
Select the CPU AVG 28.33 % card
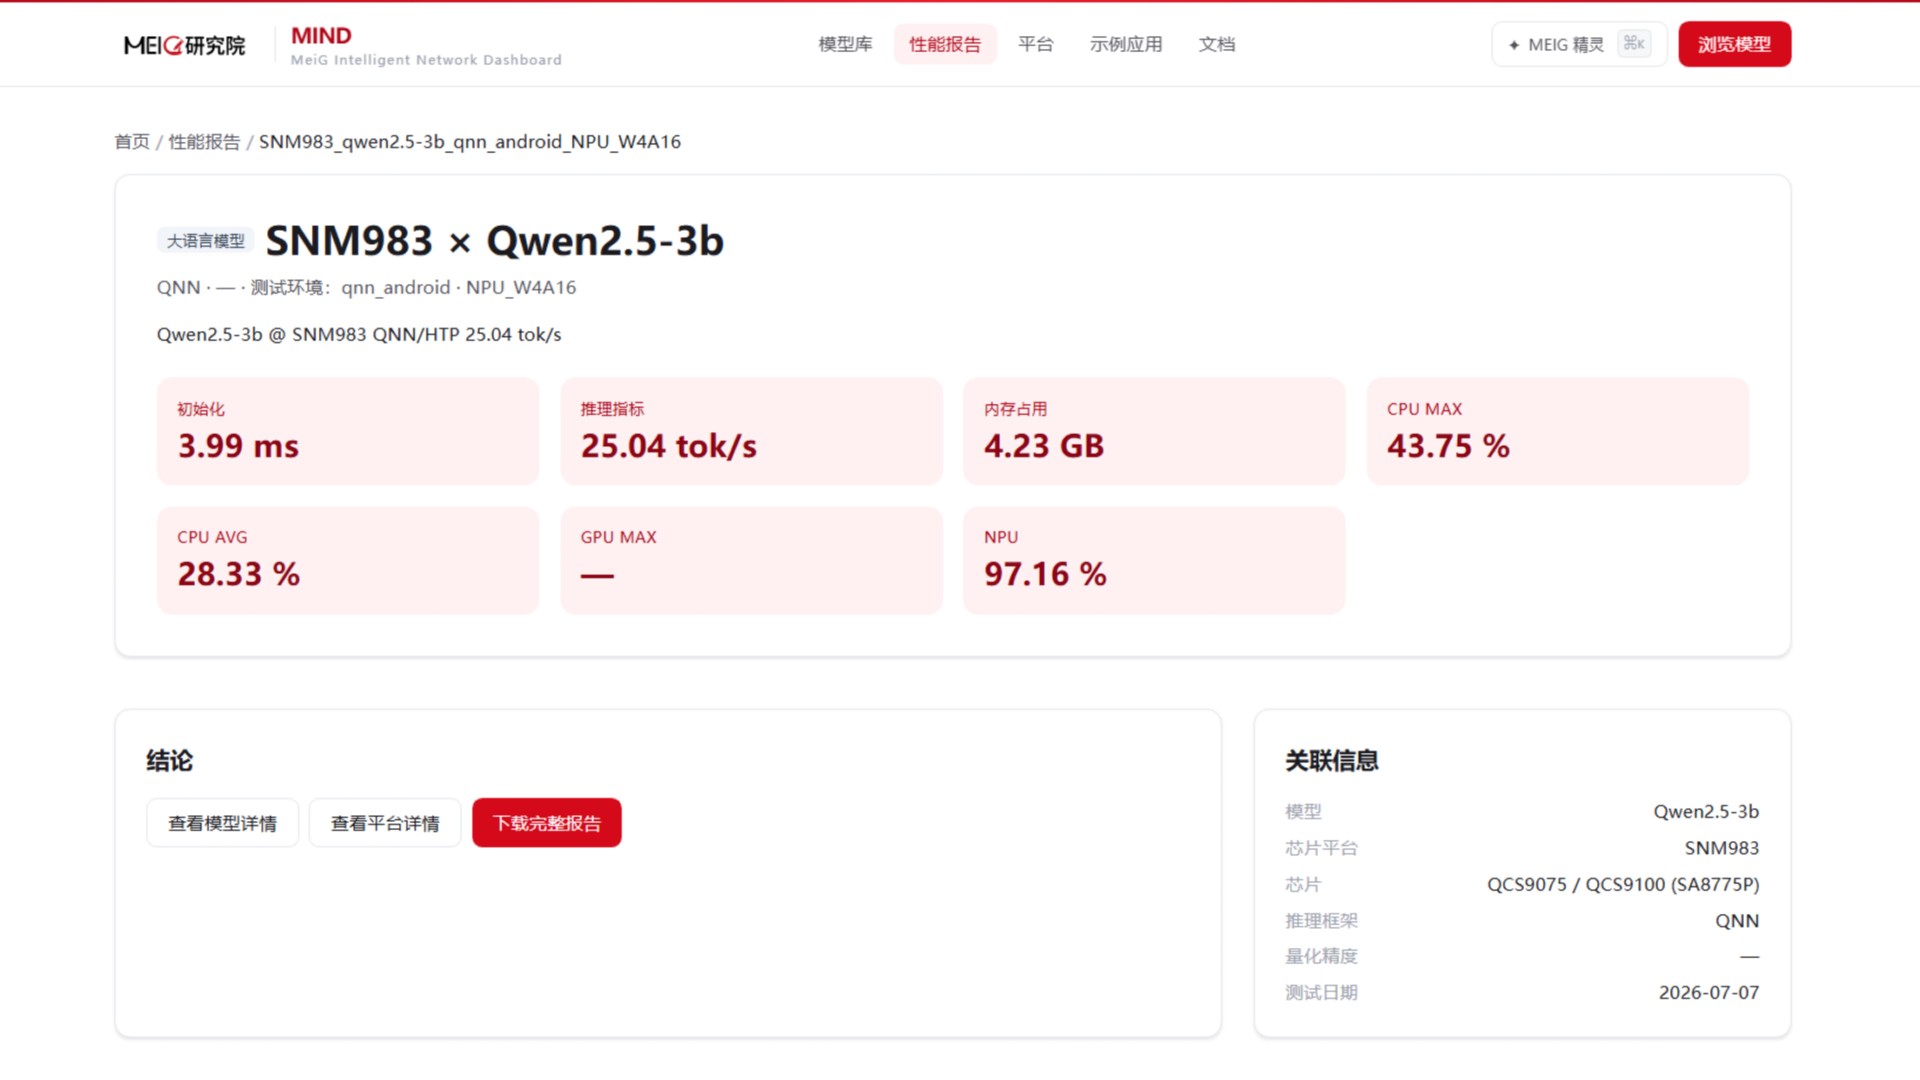[348, 560]
